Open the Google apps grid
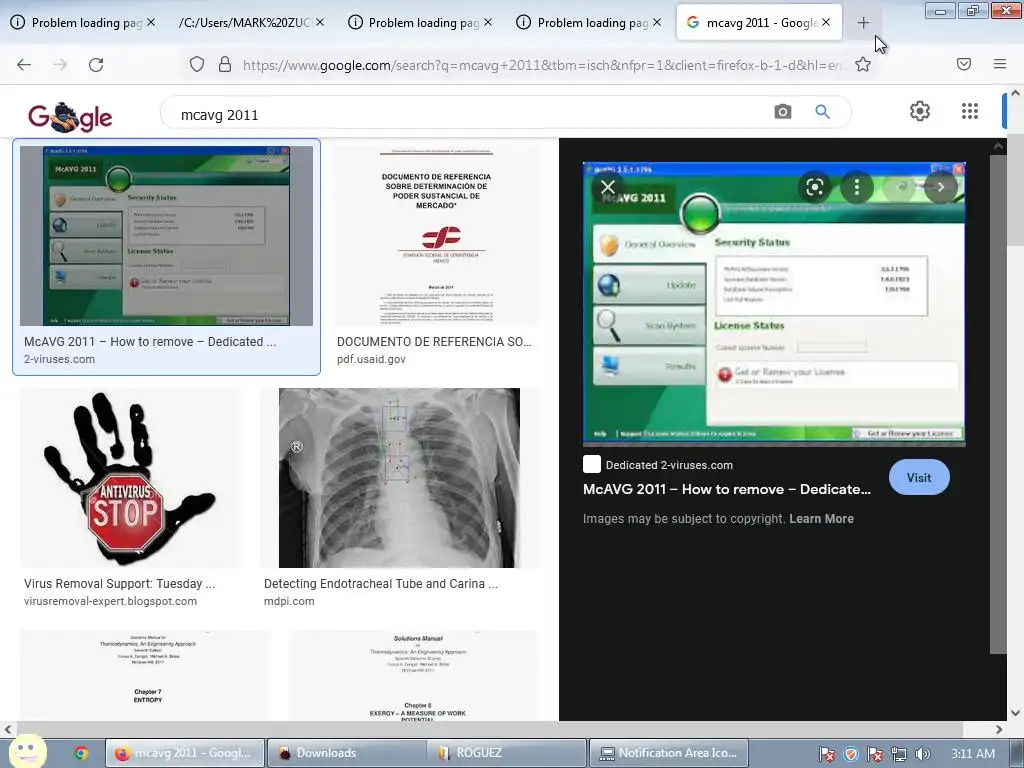Image resolution: width=1024 pixels, height=768 pixels. [x=970, y=111]
